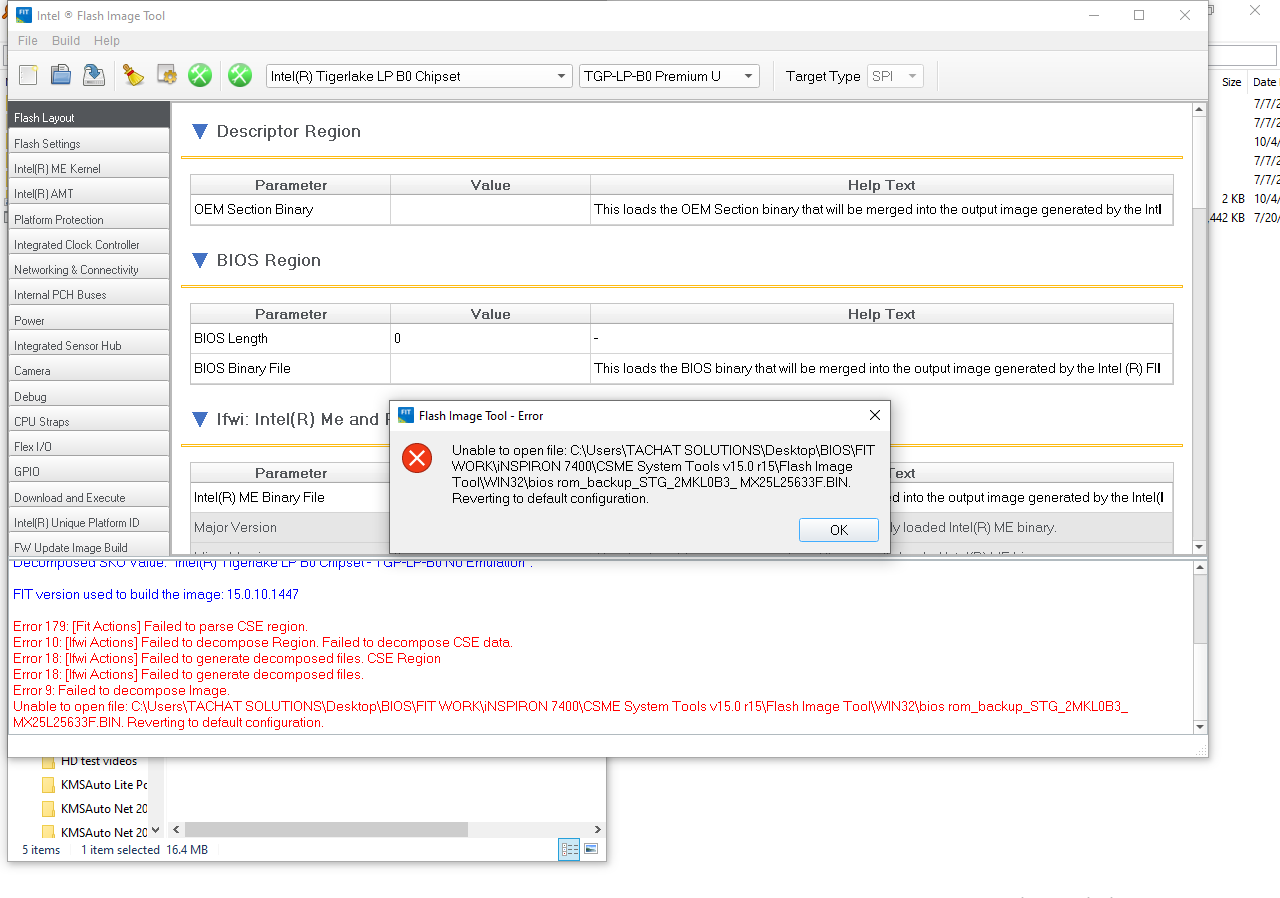Click the Open folder toolbar icon
This screenshot has height=898, width=1280.
pos(61,75)
